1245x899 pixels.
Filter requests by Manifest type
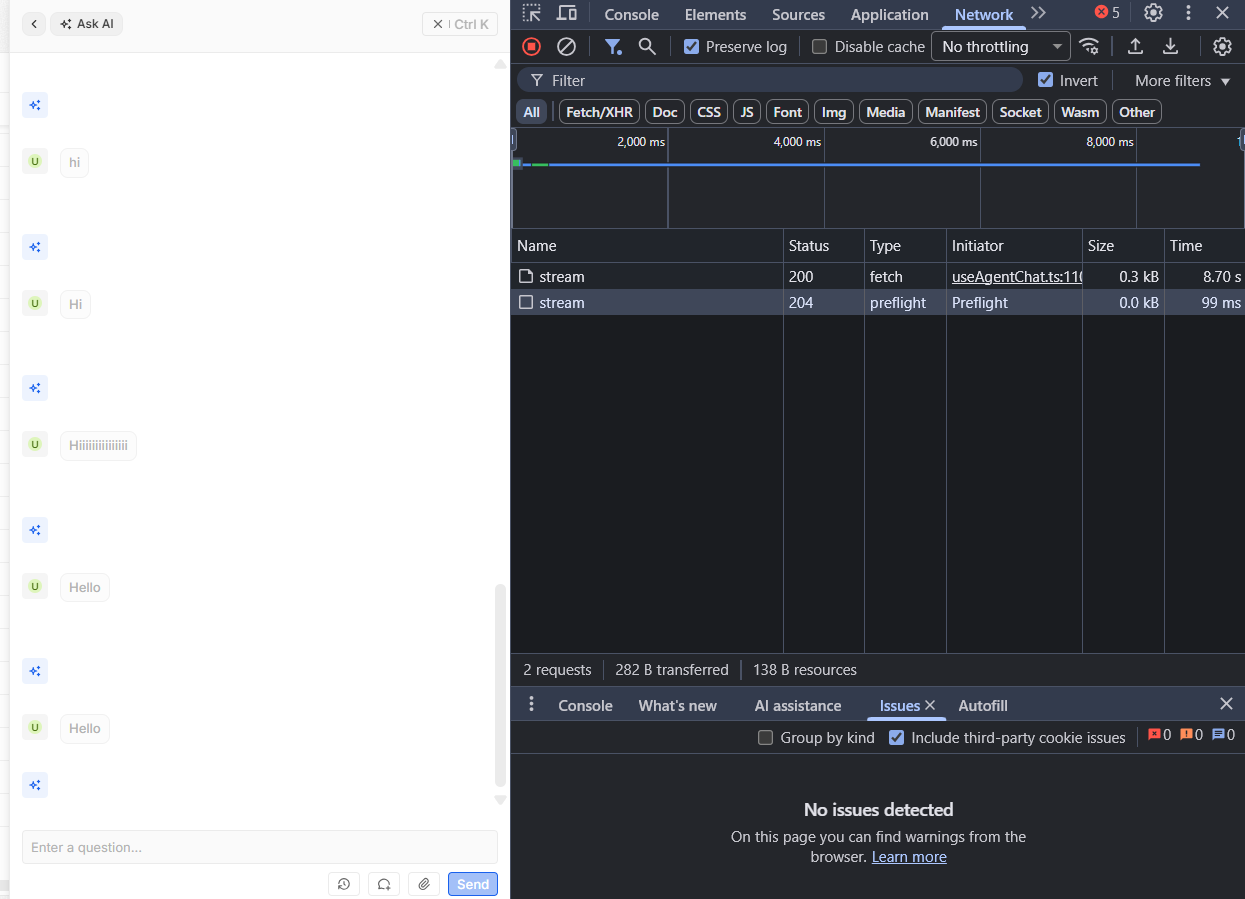[952, 112]
